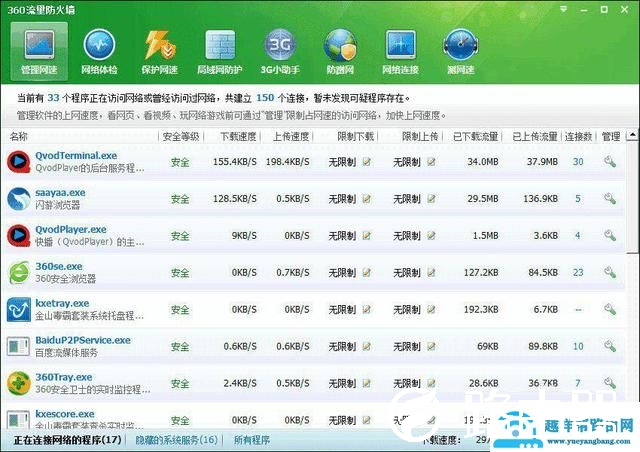Click the 360Tray.exe app icon
Screen dimensions: 640x452
tap(18, 383)
